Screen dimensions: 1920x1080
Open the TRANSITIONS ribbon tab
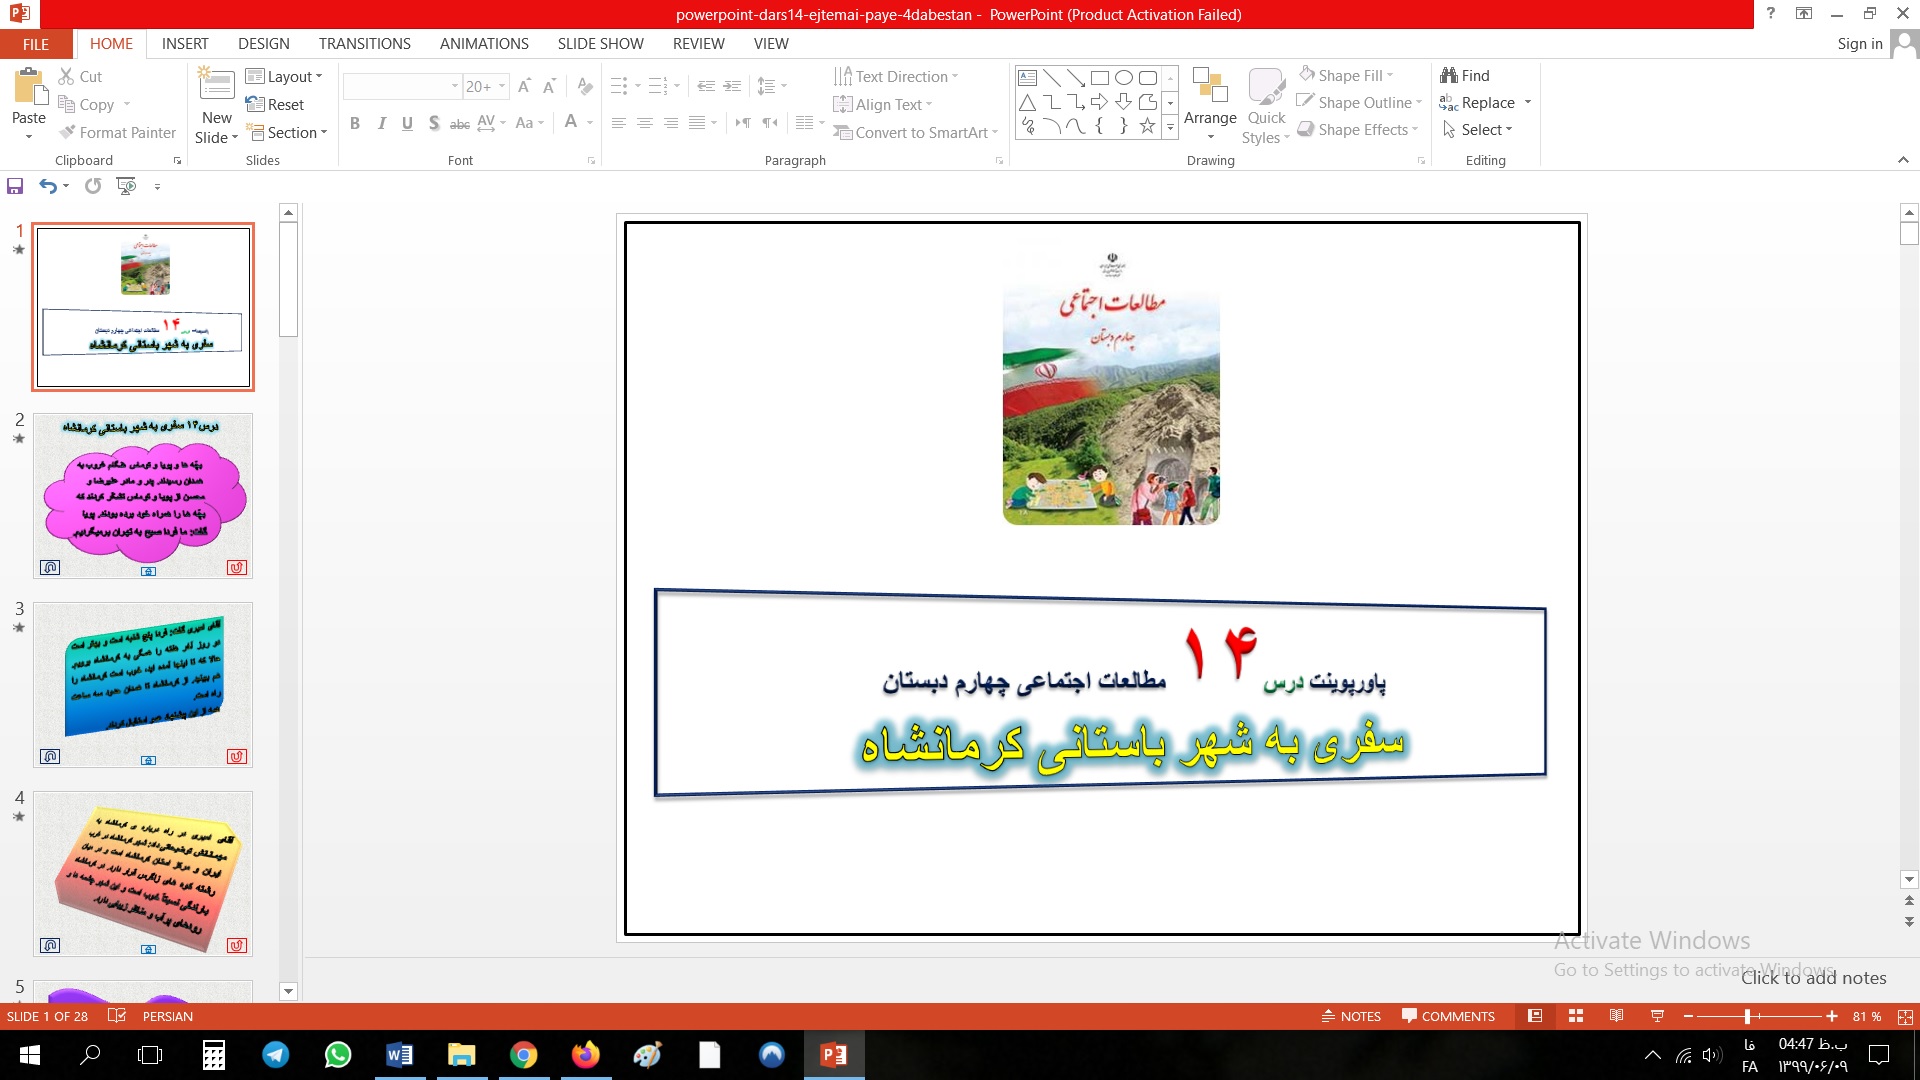(364, 43)
